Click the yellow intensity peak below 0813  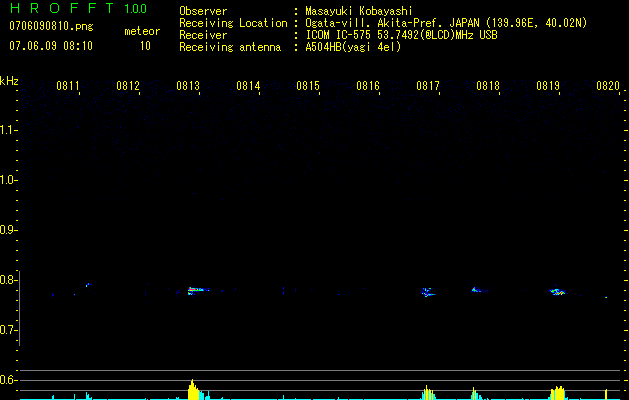click(193, 390)
